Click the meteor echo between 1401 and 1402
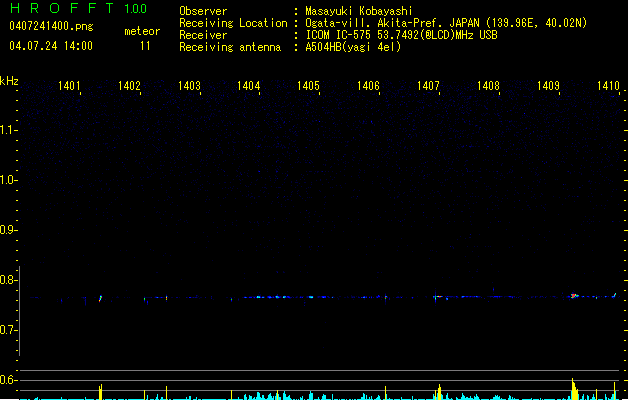 pyautogui.click(x=100, y=298)
